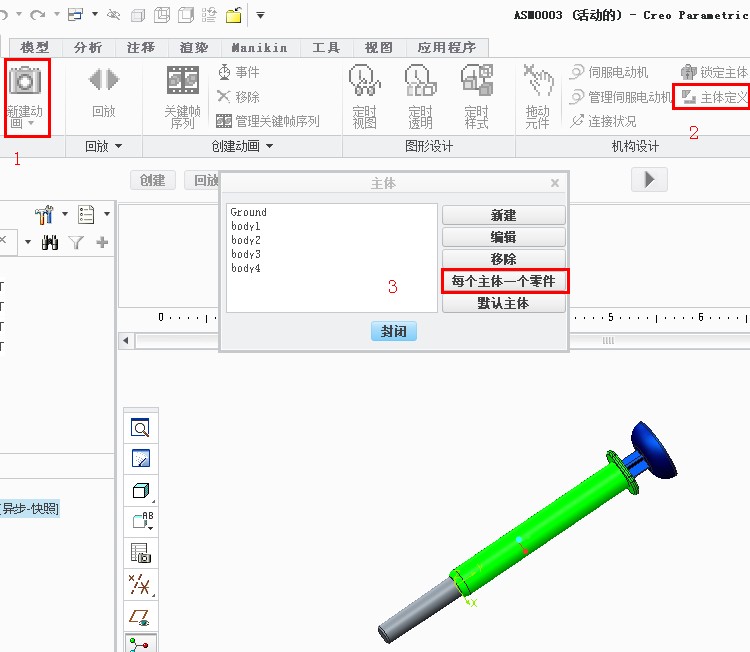Click the 新建动画 camera icon

(x=25, y=80)
